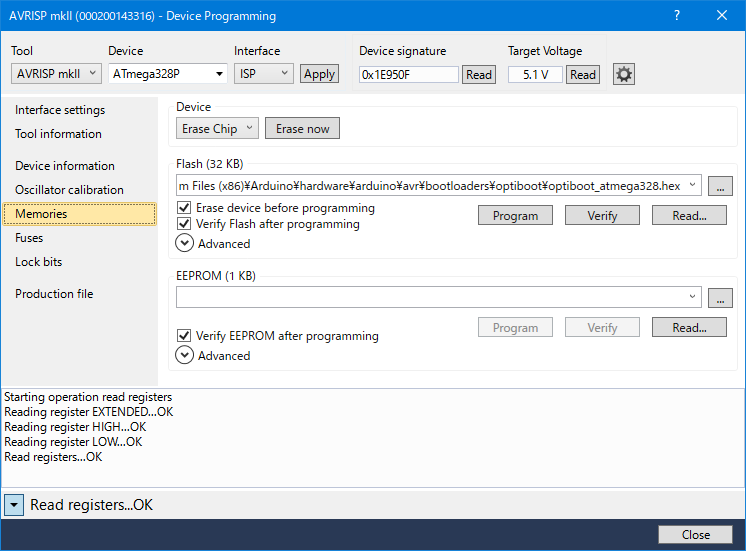746x551 pixels.
Task: Read the target voltage
Action: (x=583, y=75)
